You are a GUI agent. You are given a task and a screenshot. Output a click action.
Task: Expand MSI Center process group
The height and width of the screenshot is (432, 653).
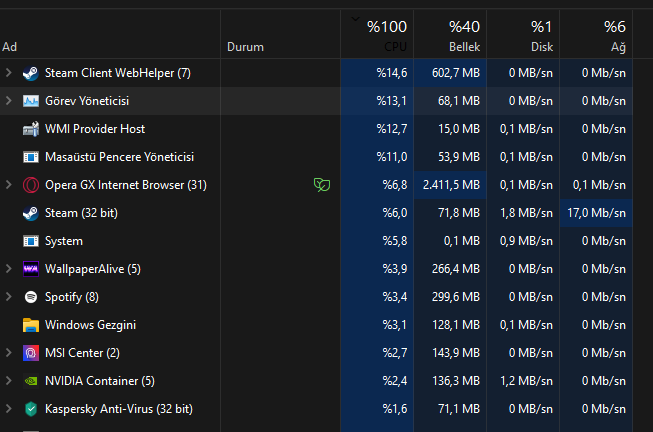8,353
